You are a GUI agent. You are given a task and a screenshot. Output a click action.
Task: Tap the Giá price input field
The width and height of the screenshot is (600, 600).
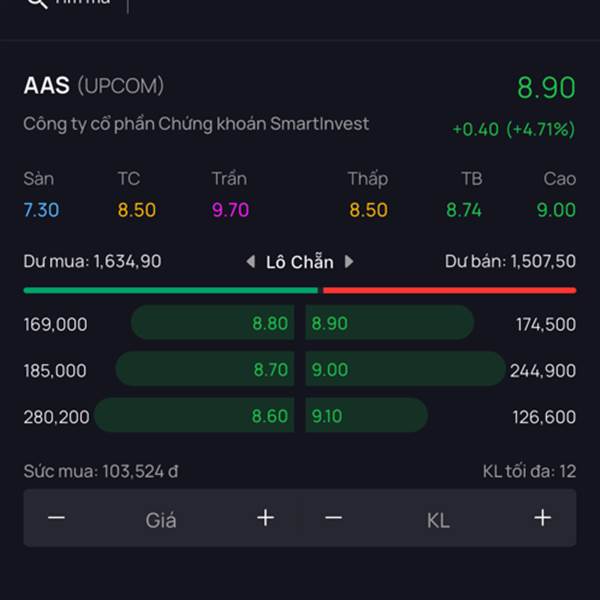161,520
